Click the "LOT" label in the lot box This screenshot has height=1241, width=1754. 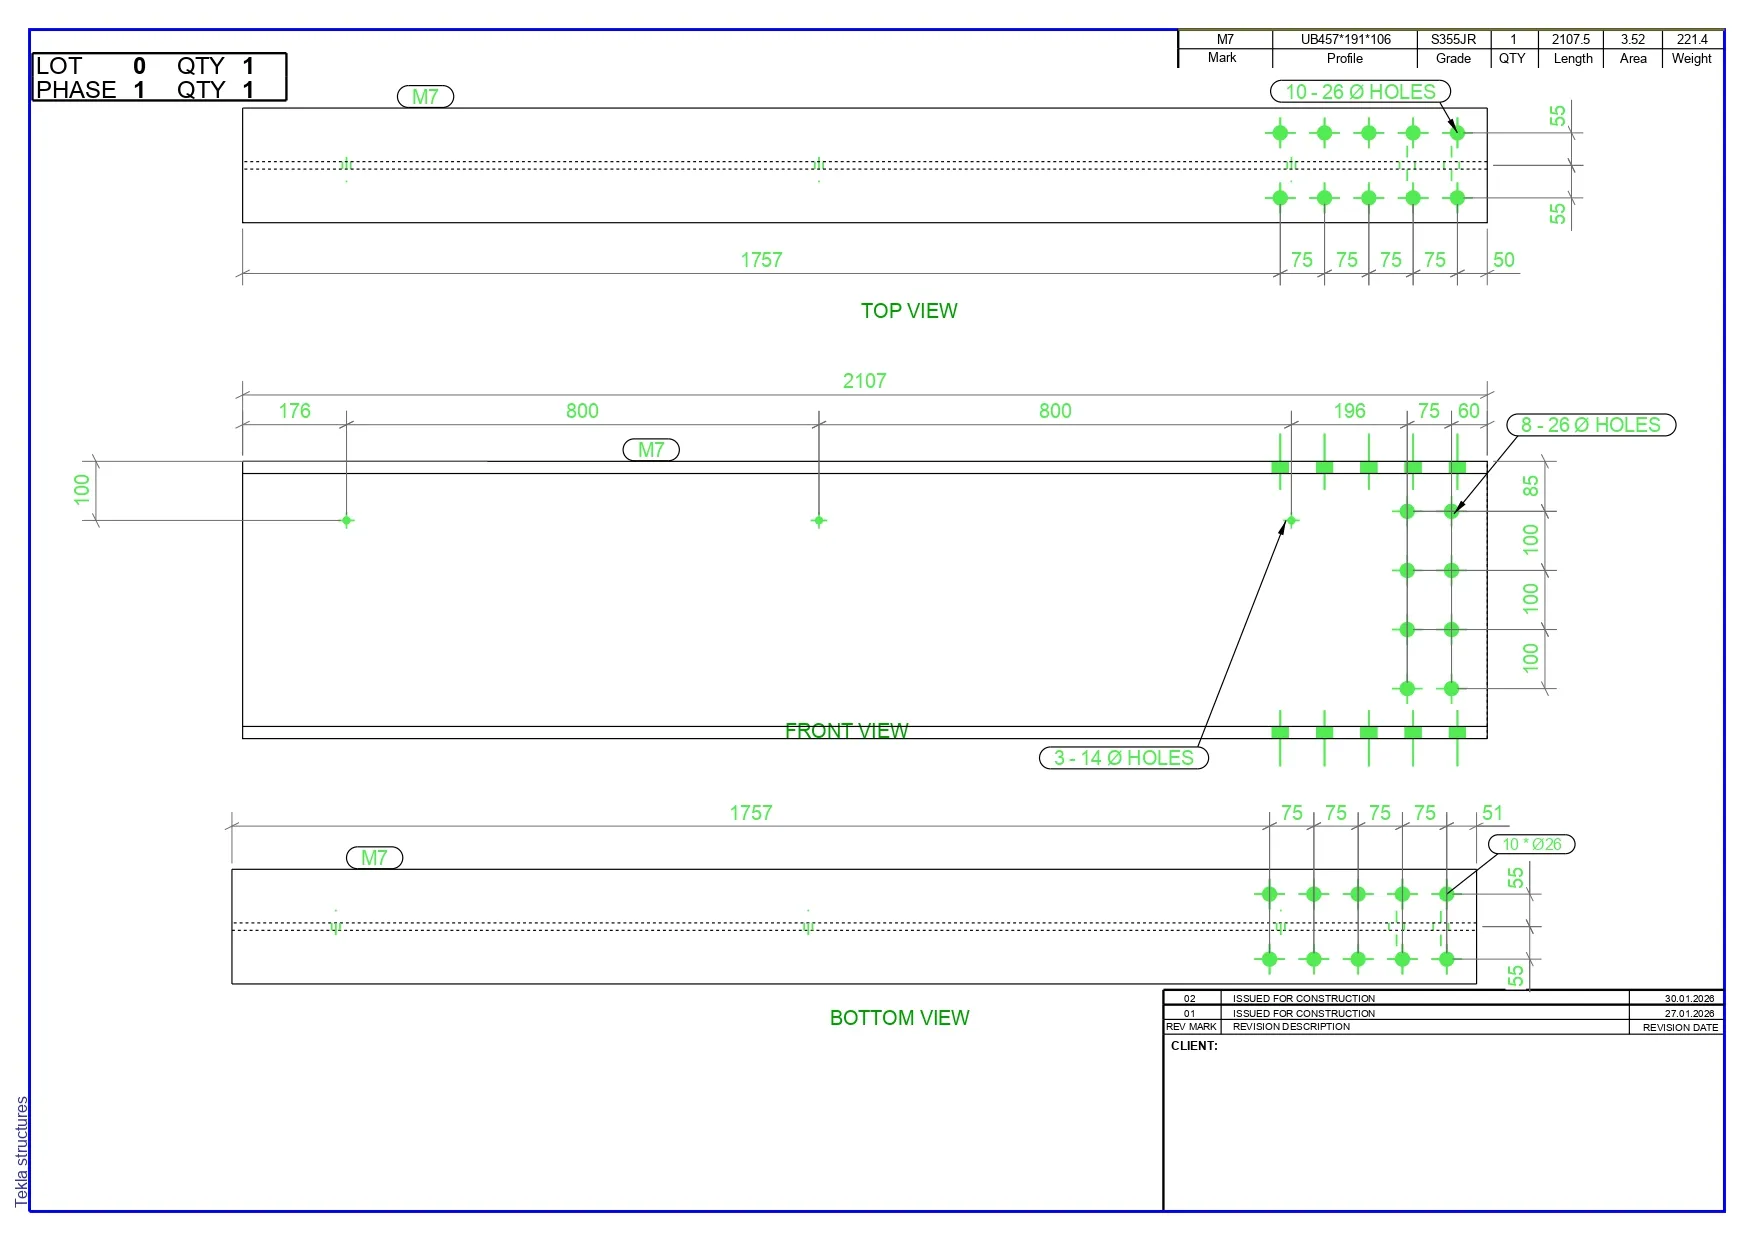pyautogui.click(x=59, y=66)
